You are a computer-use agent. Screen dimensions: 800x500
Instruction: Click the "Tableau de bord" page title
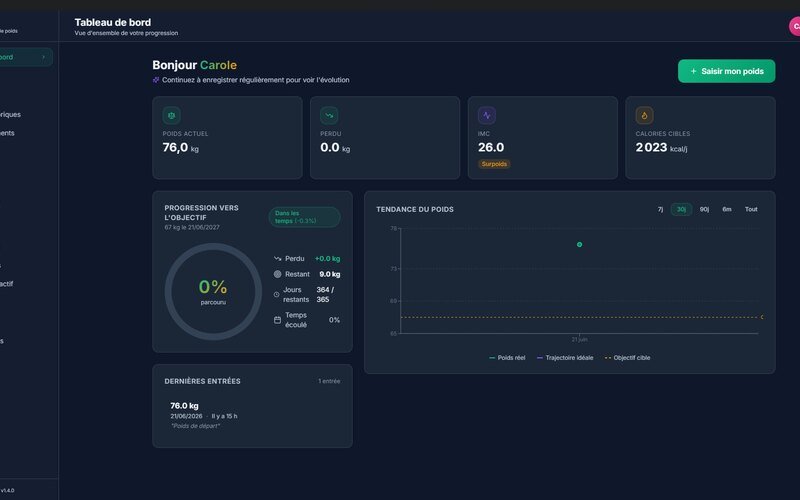point(113,22)
